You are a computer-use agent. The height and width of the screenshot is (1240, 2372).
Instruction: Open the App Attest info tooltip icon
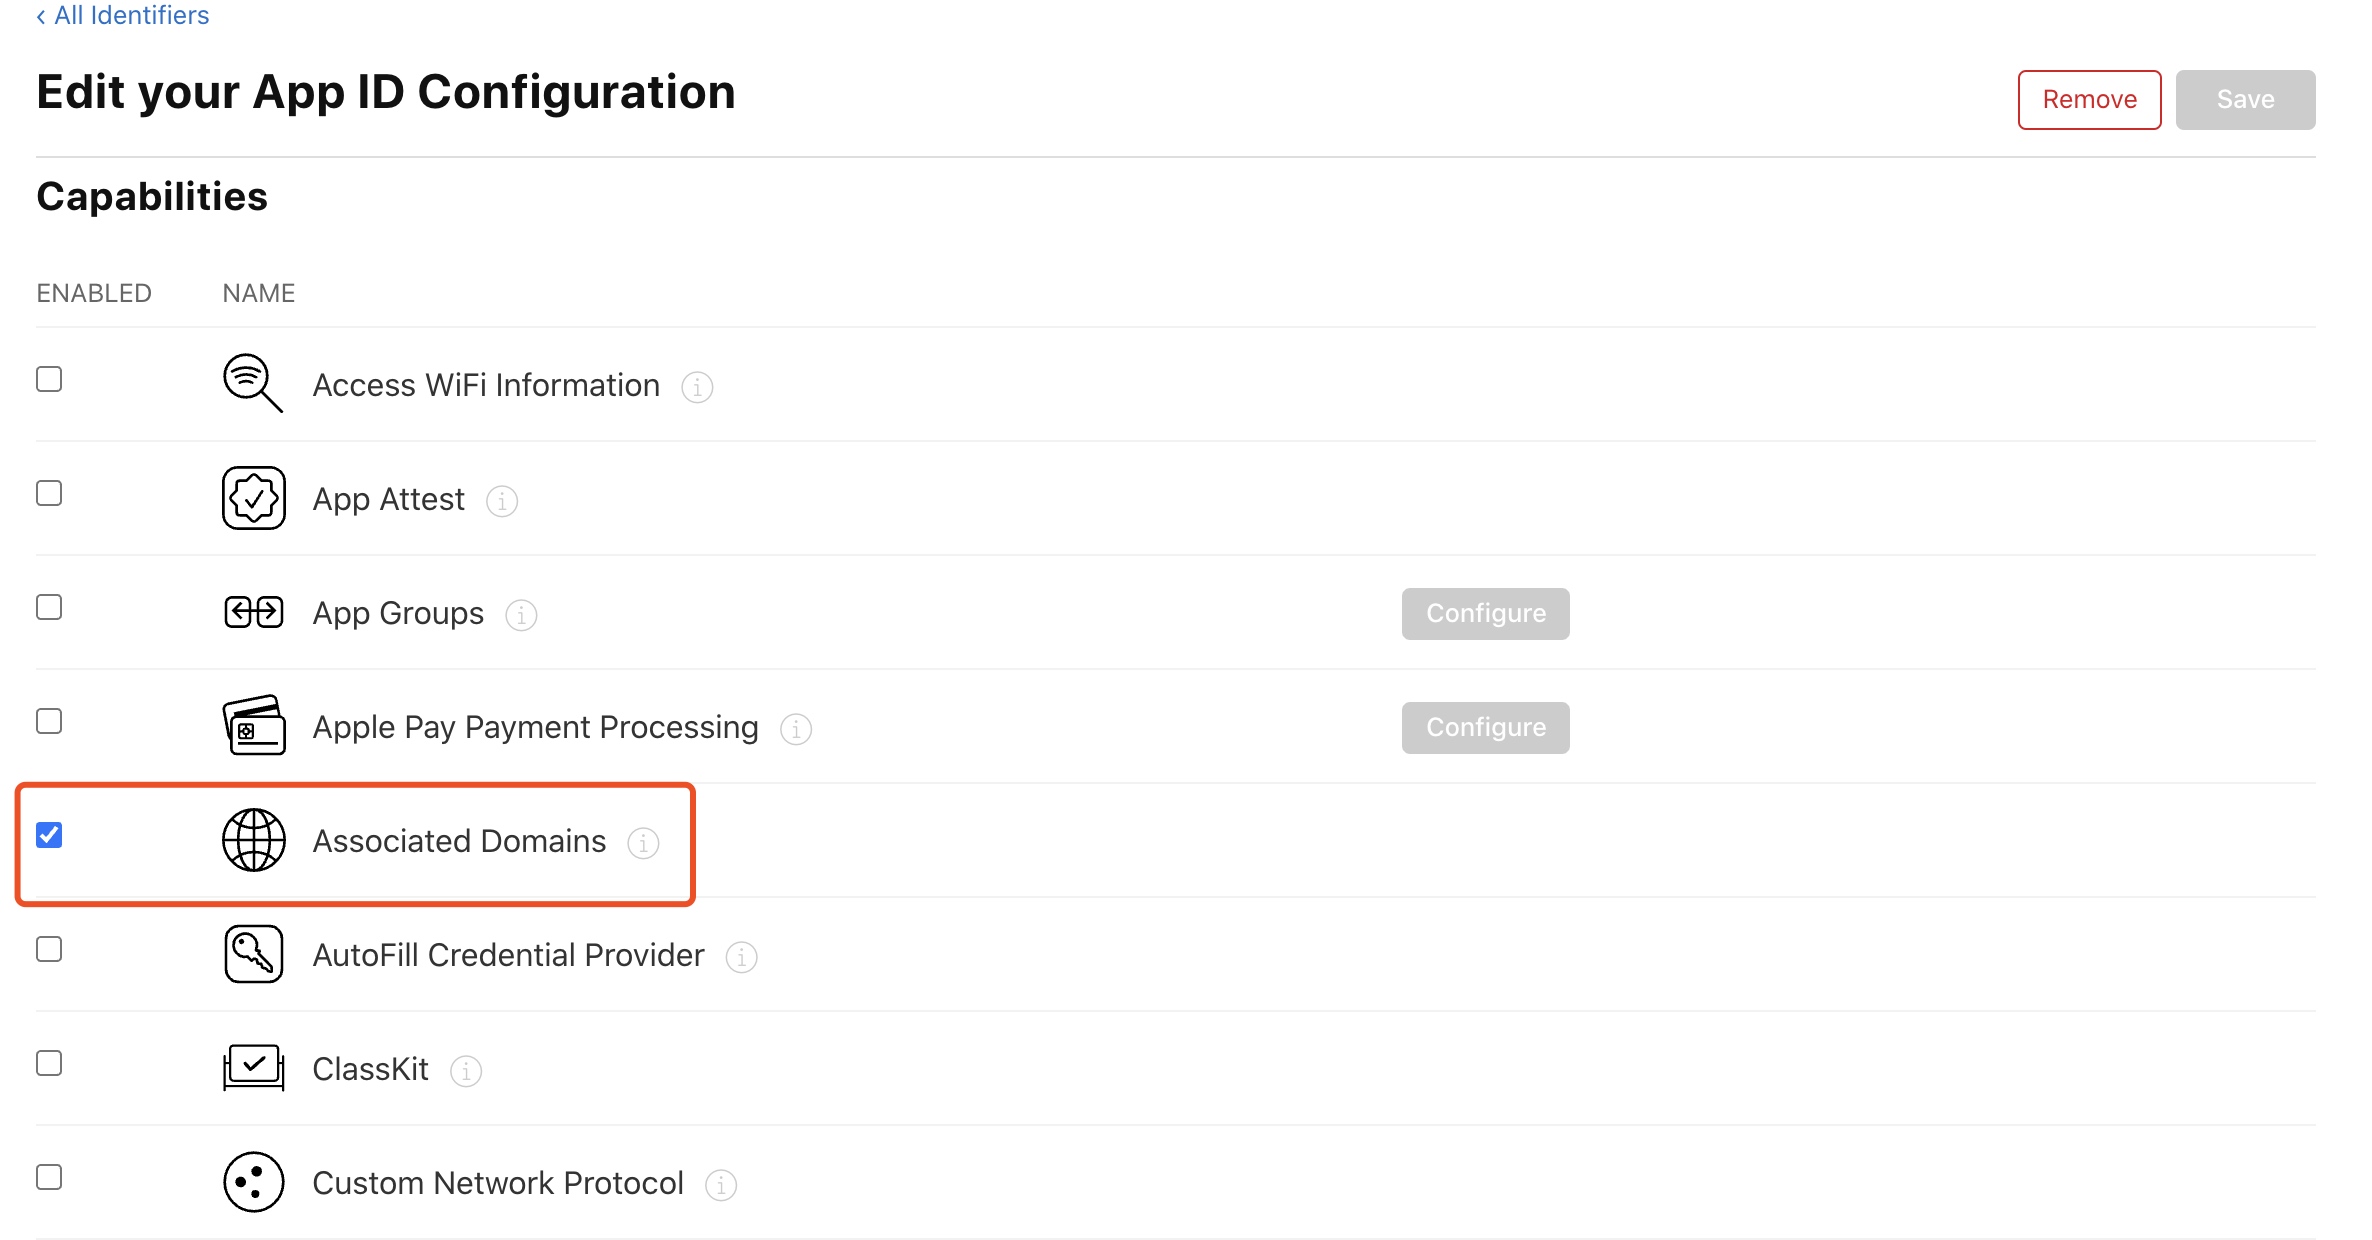point(502,501)
